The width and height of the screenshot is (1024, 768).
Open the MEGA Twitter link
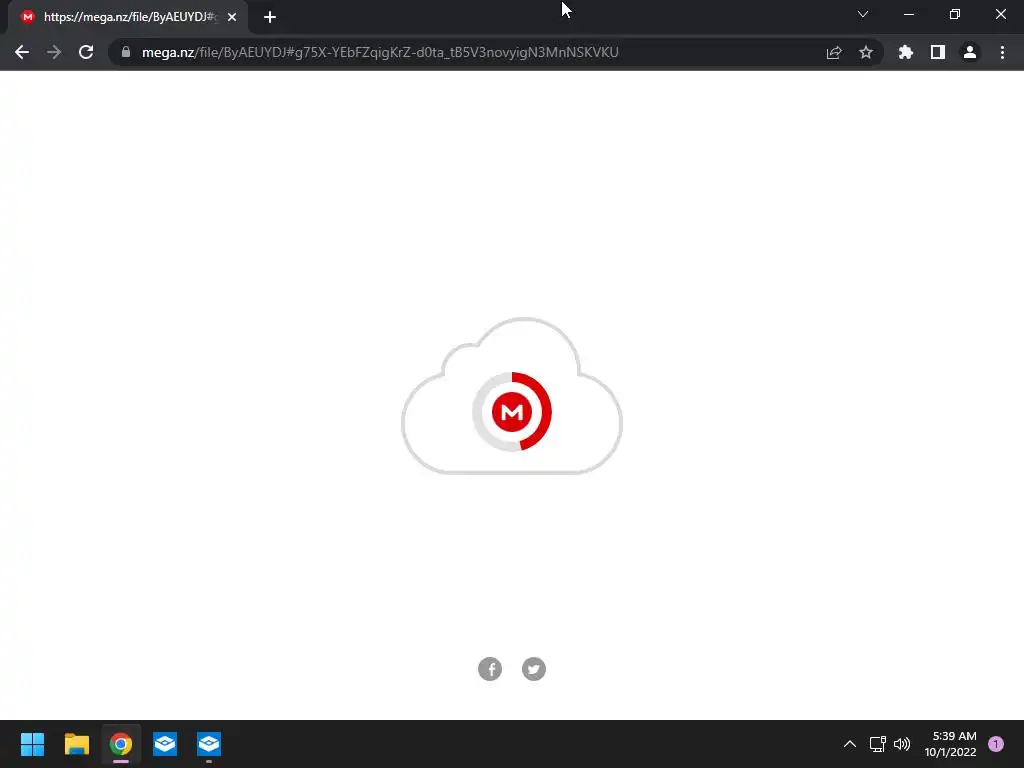point(534,669)
